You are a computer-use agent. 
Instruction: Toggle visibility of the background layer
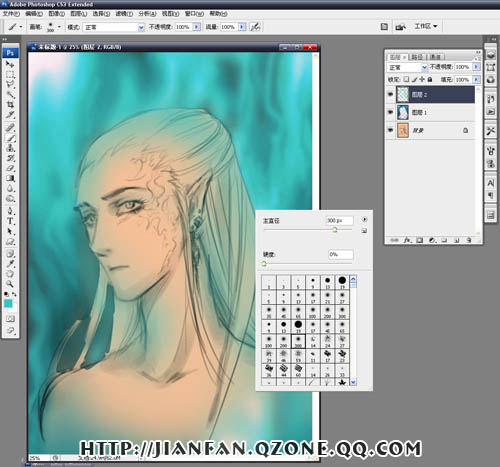coord(390,130)
